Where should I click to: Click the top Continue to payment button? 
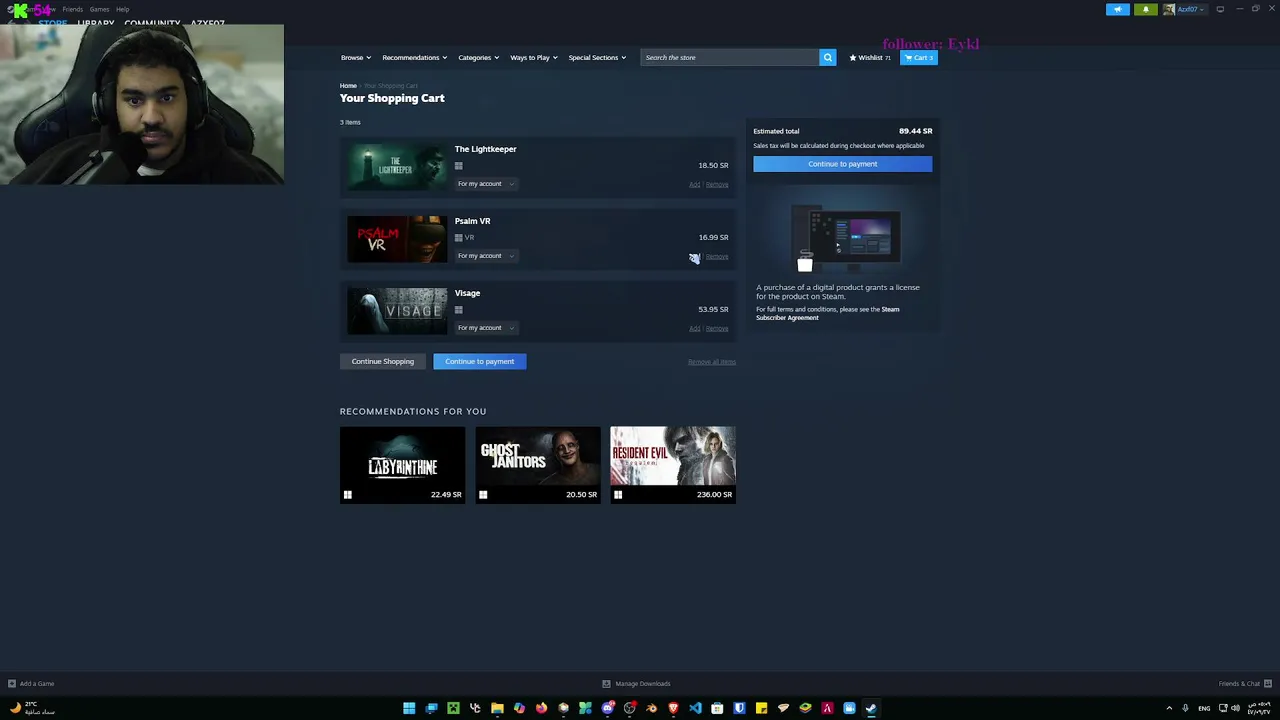click(x=842, y=164)
